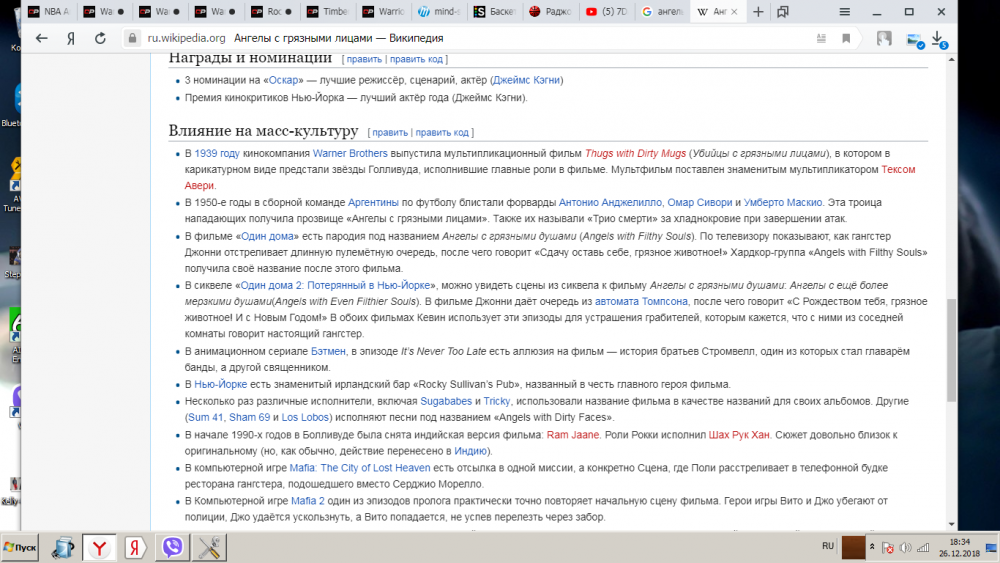The height and width of the screenshot is (563, 1000).
Task: Reload the page with the refresh icon
Action: (x=100, y=38)
